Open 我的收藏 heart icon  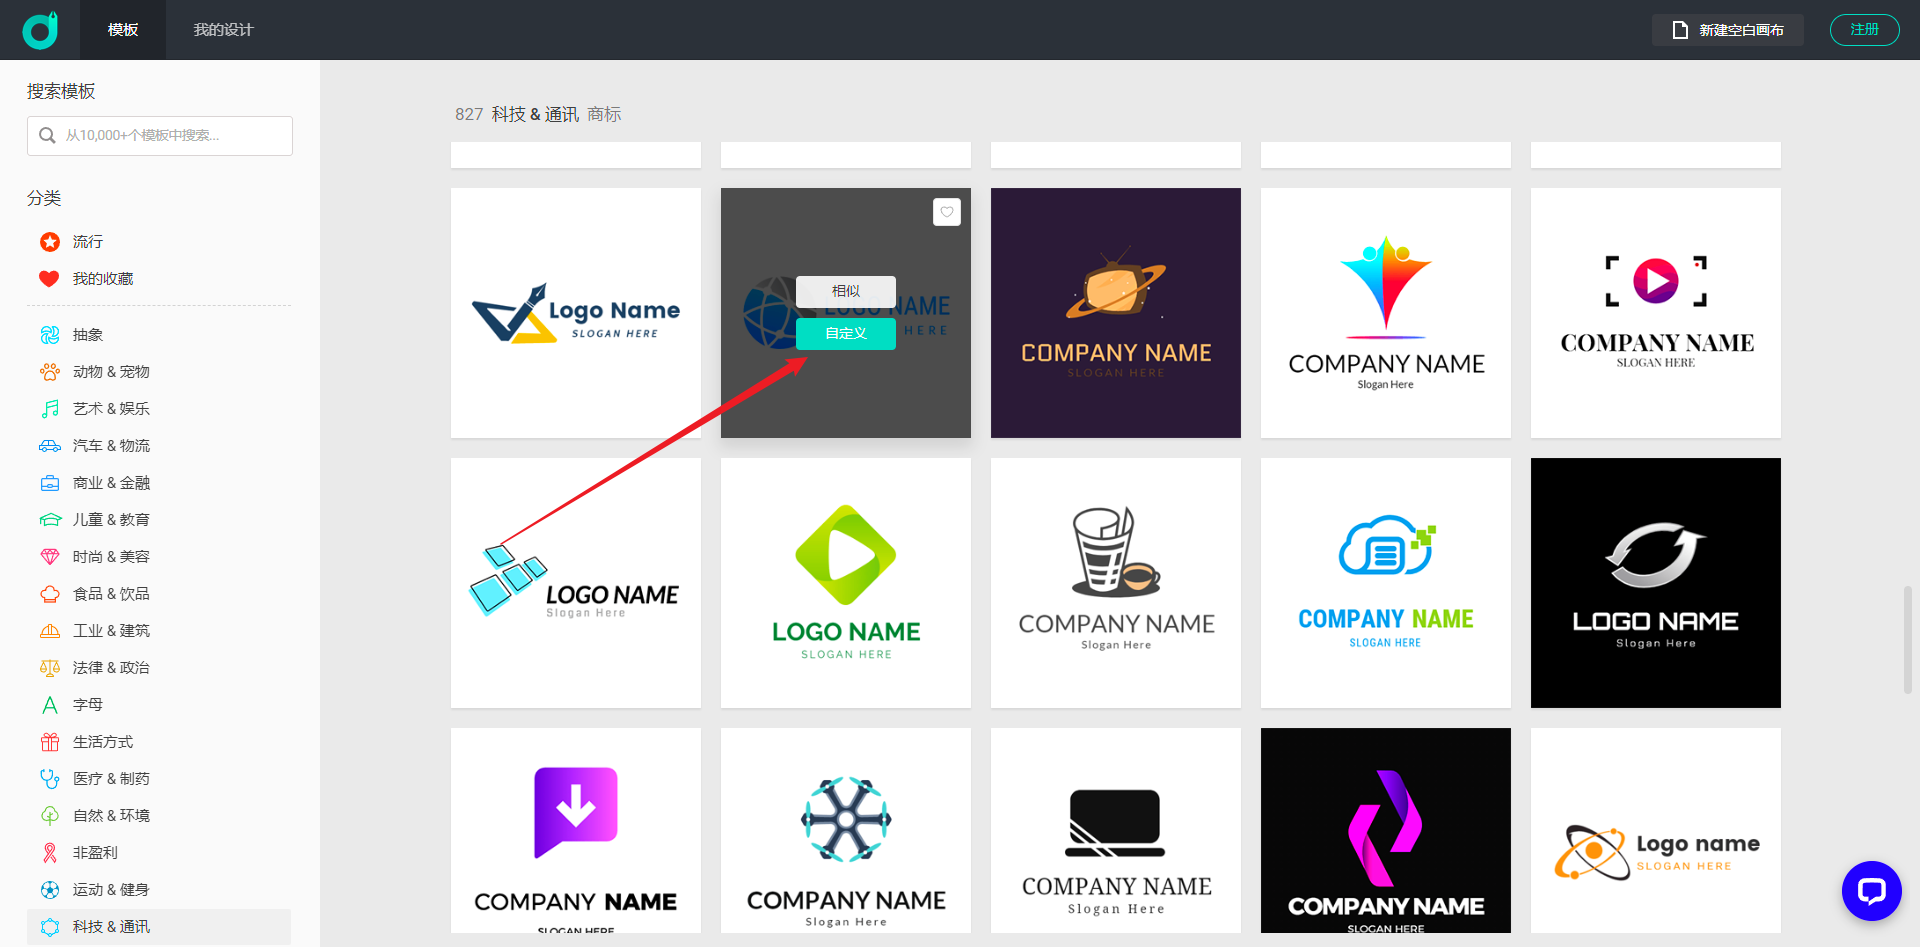click(49, 279)
